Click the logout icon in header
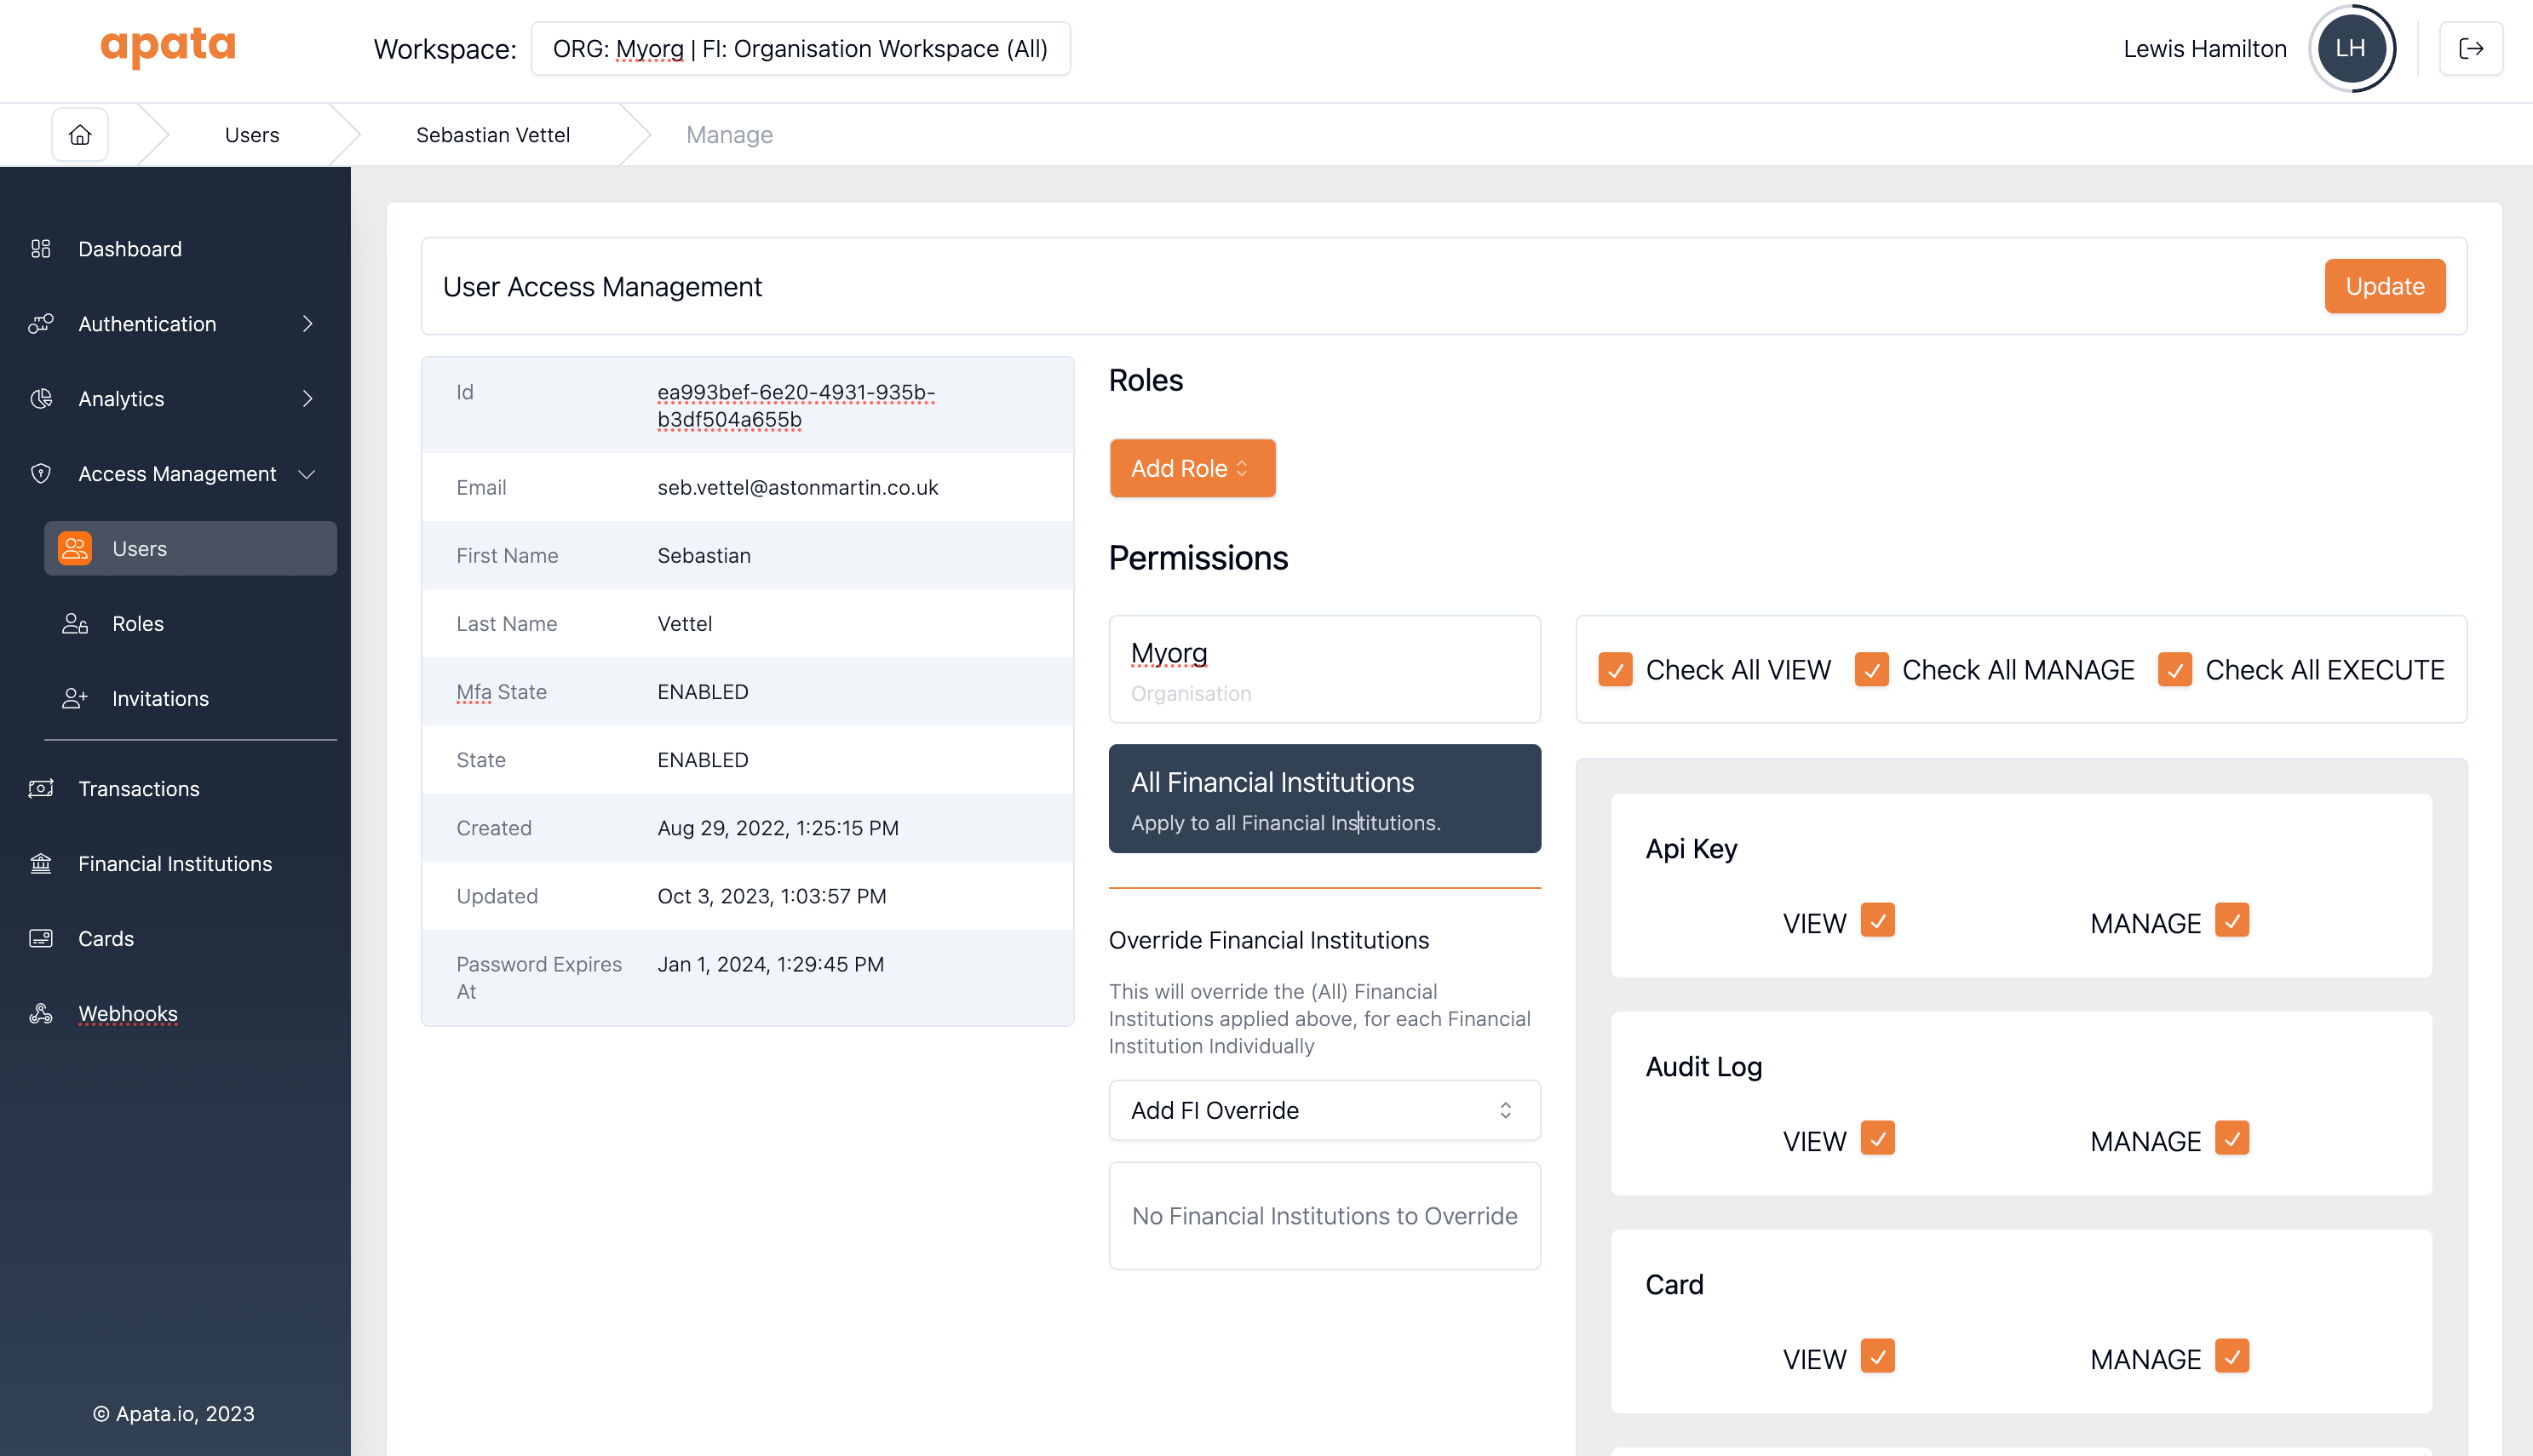The image size is (2533, 1456). click(2470, 48)
